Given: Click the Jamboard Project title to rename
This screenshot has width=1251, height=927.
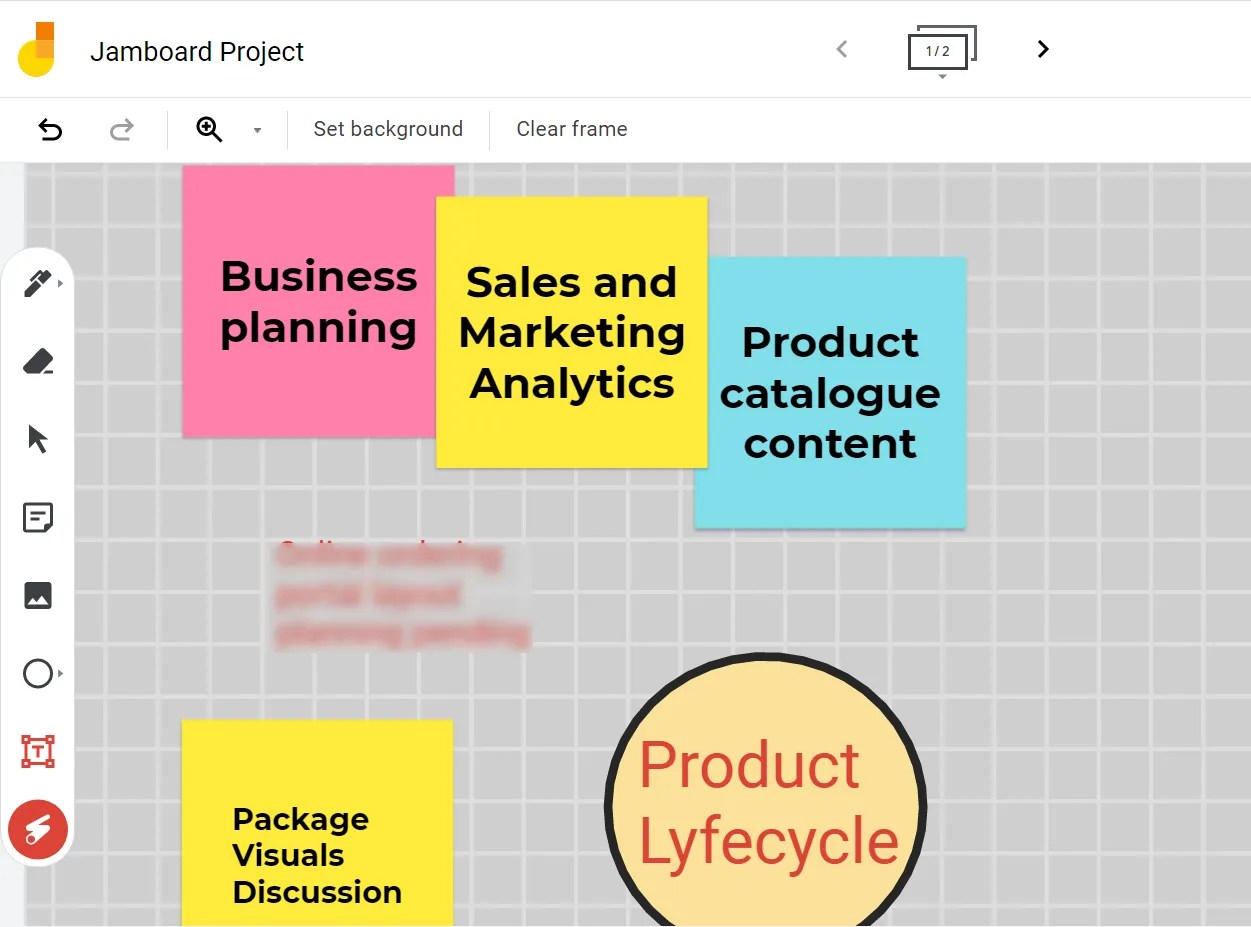Looking at the screenshot, I should click(x=196, y=52).
